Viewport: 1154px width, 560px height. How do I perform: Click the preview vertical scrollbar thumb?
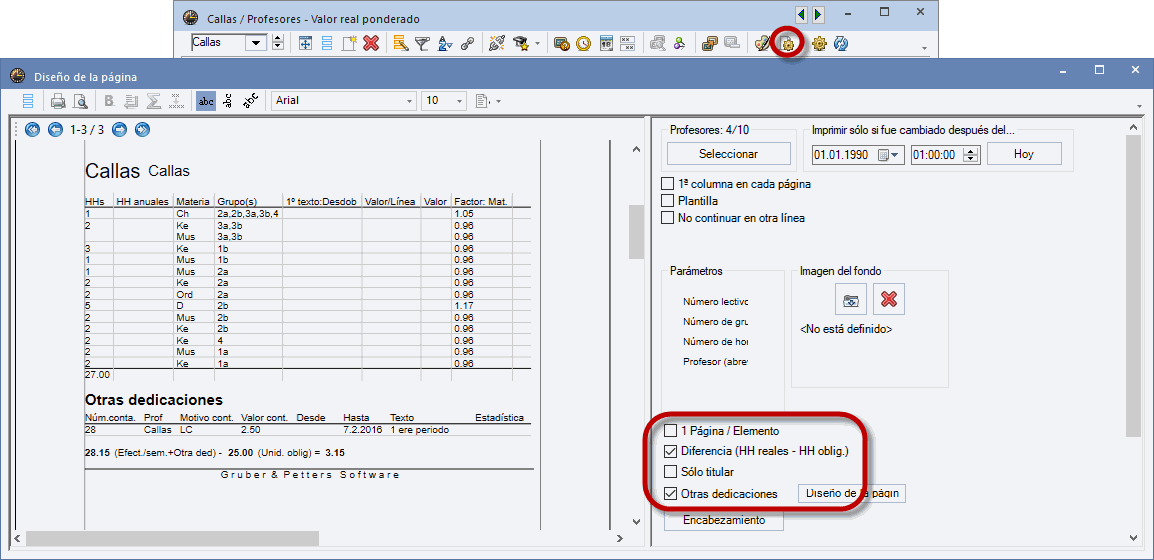pyautogui.click(x=636, y=231)
